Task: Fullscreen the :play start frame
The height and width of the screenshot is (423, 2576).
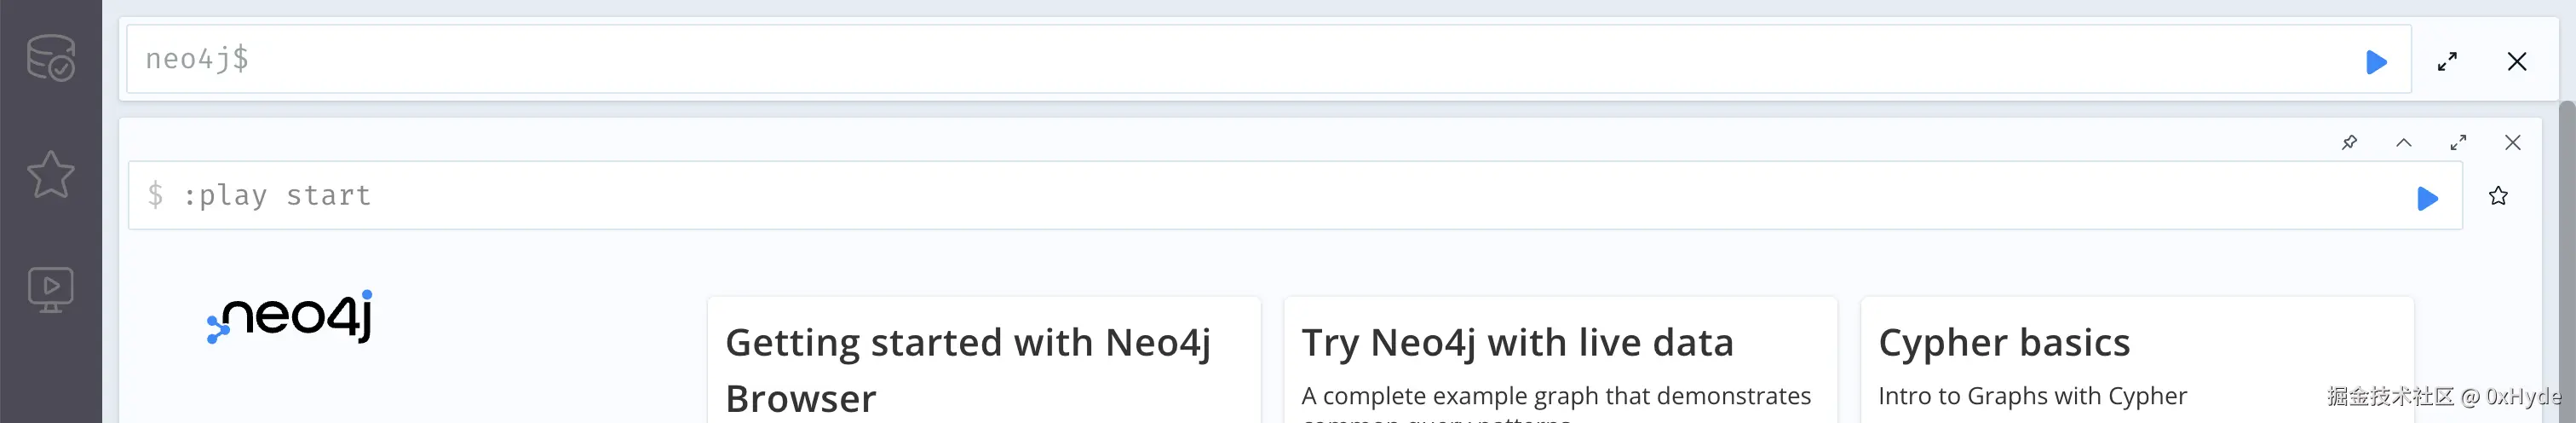Action: 2458,142
